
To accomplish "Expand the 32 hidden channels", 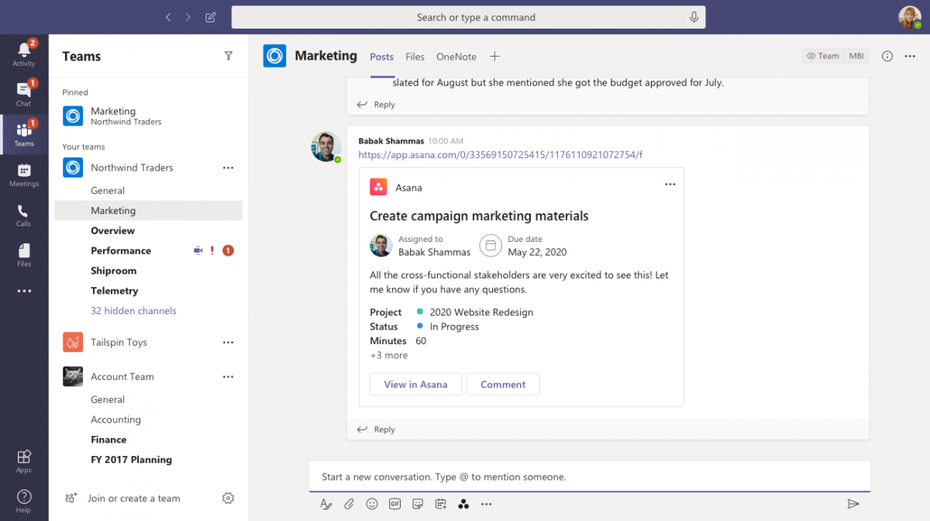I will click(x=133, y=310).
